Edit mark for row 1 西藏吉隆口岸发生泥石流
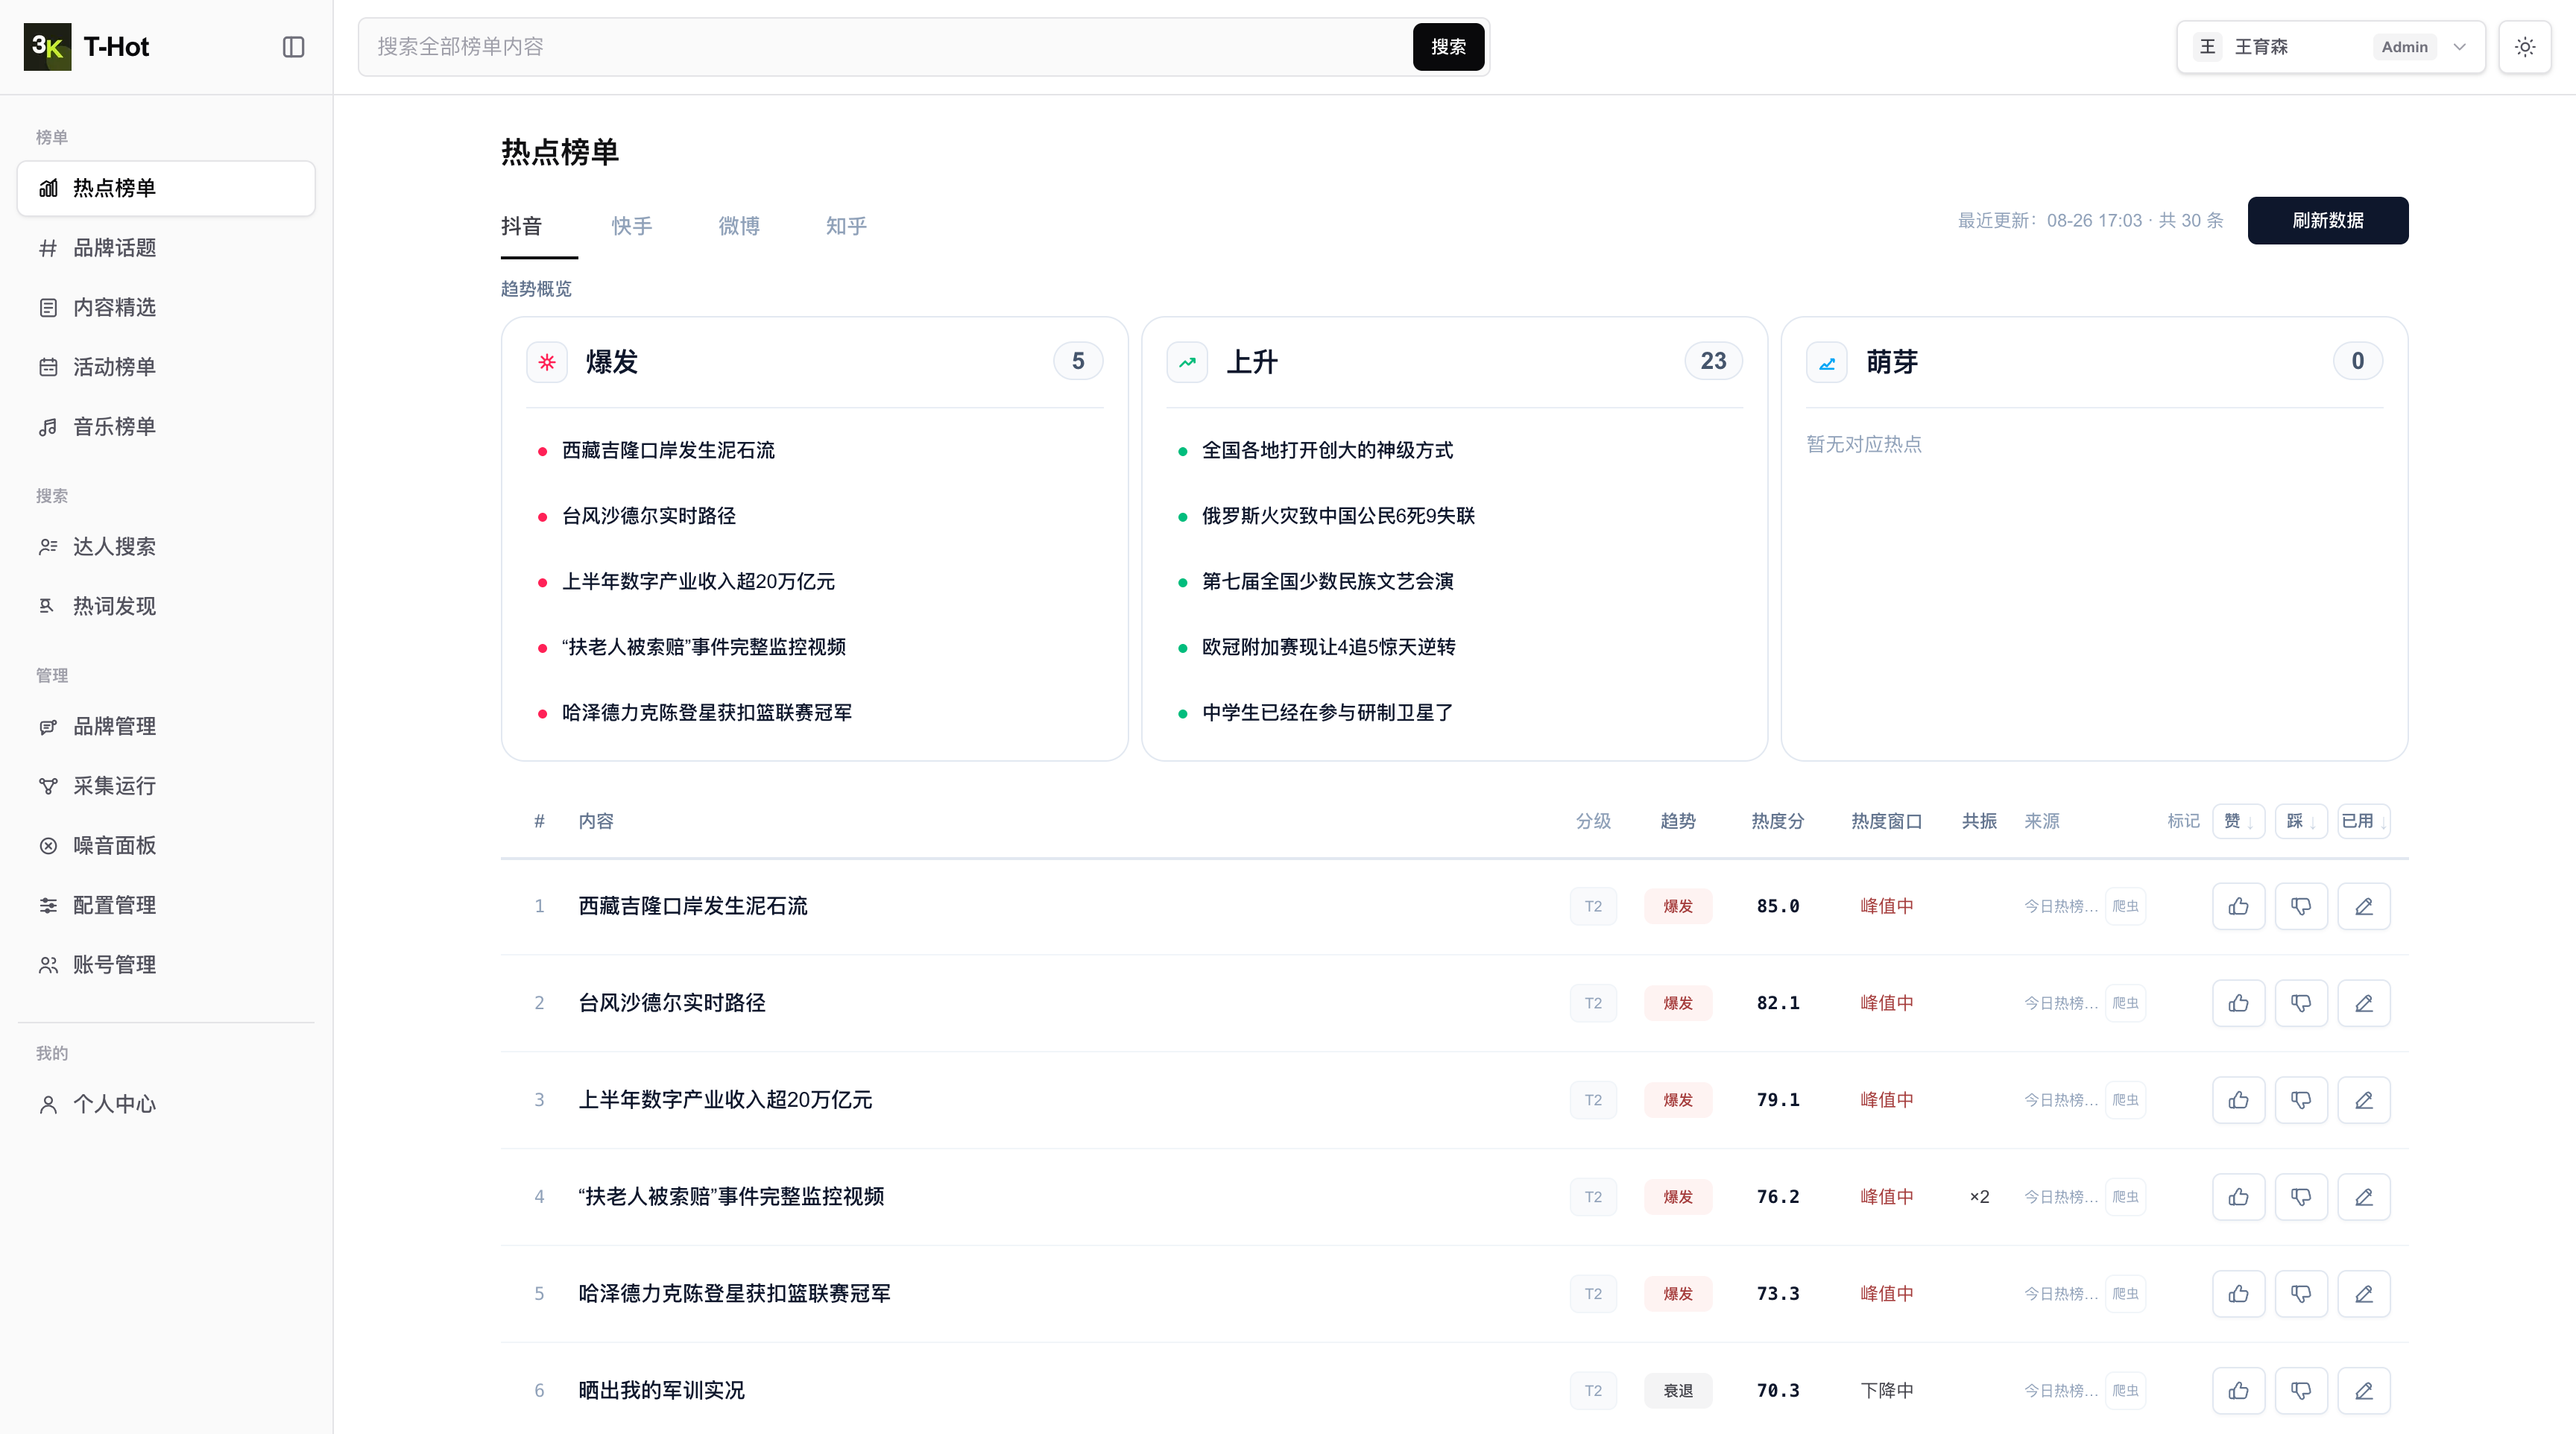The image size is (2576, 1434). [x=2364, y=906]
